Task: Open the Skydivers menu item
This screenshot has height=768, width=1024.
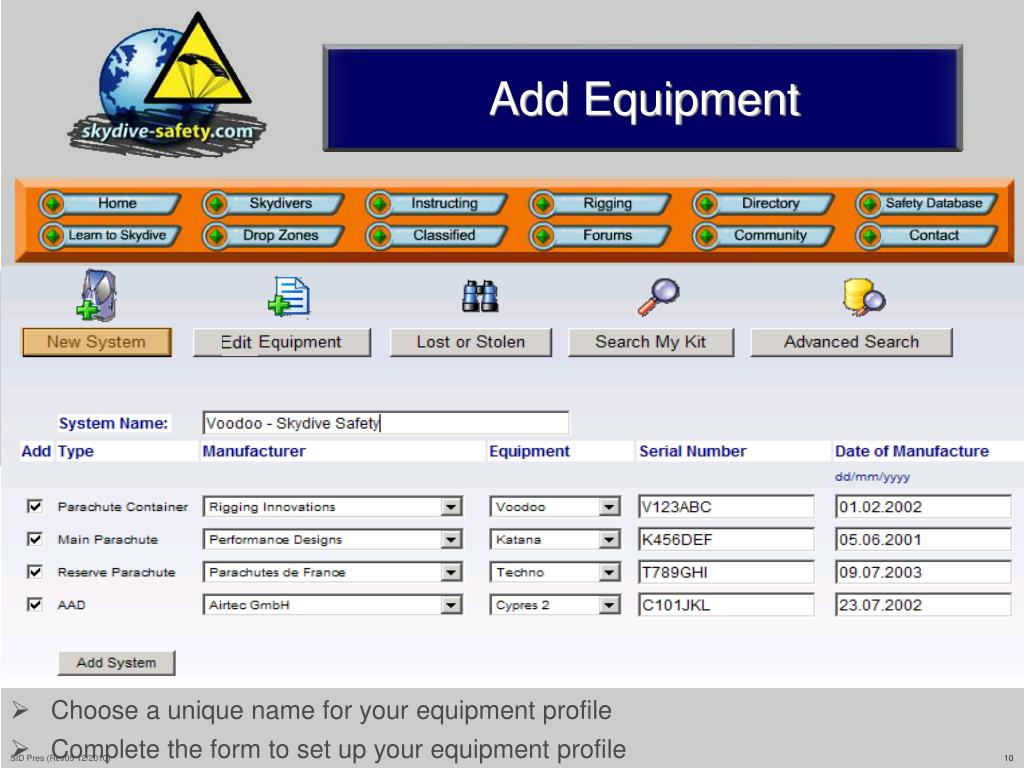Action: 274,204
